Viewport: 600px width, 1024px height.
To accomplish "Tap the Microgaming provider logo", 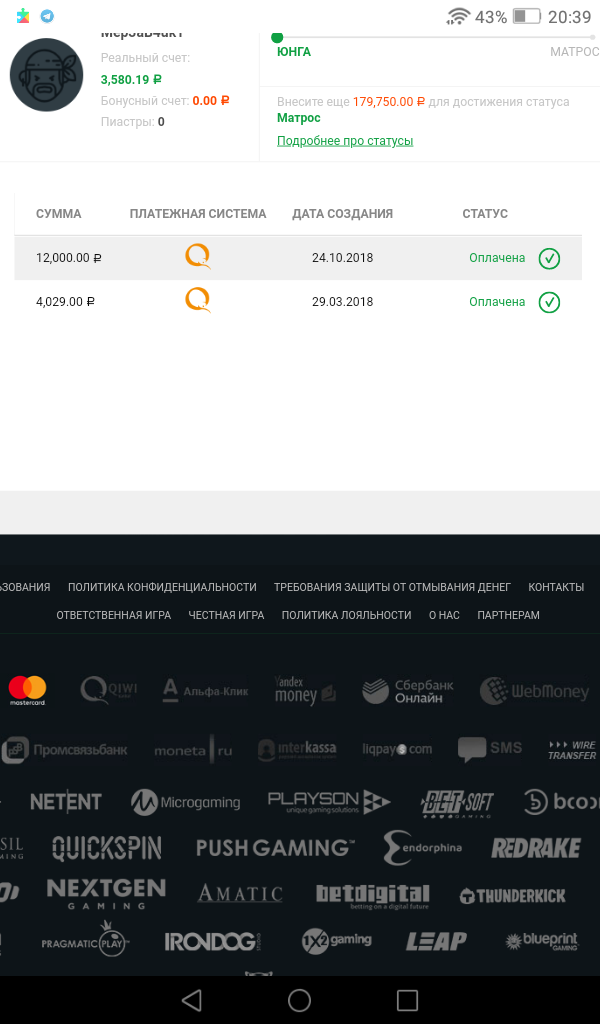I will (185, 802).
